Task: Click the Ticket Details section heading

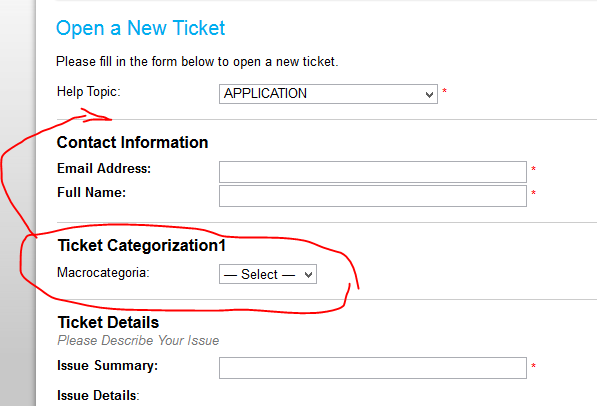Action: (x=108, y=323)
